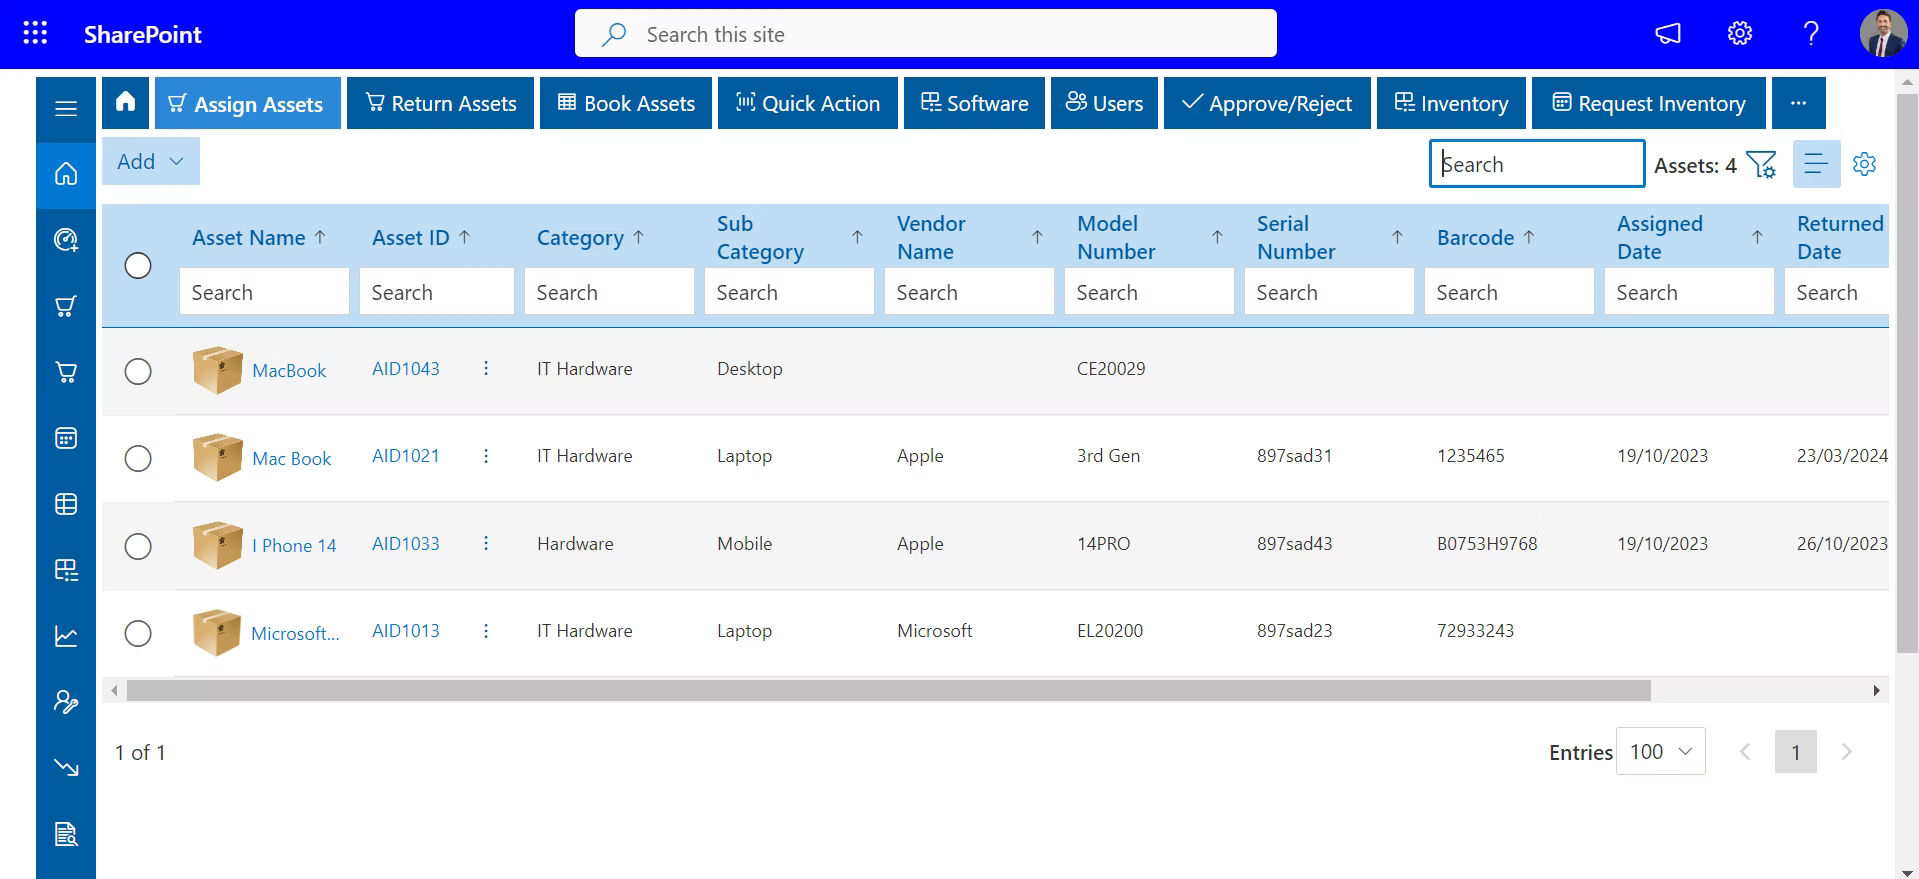Open the table settings gear icon
The image size is (1919, 879).
(1864, 164)
